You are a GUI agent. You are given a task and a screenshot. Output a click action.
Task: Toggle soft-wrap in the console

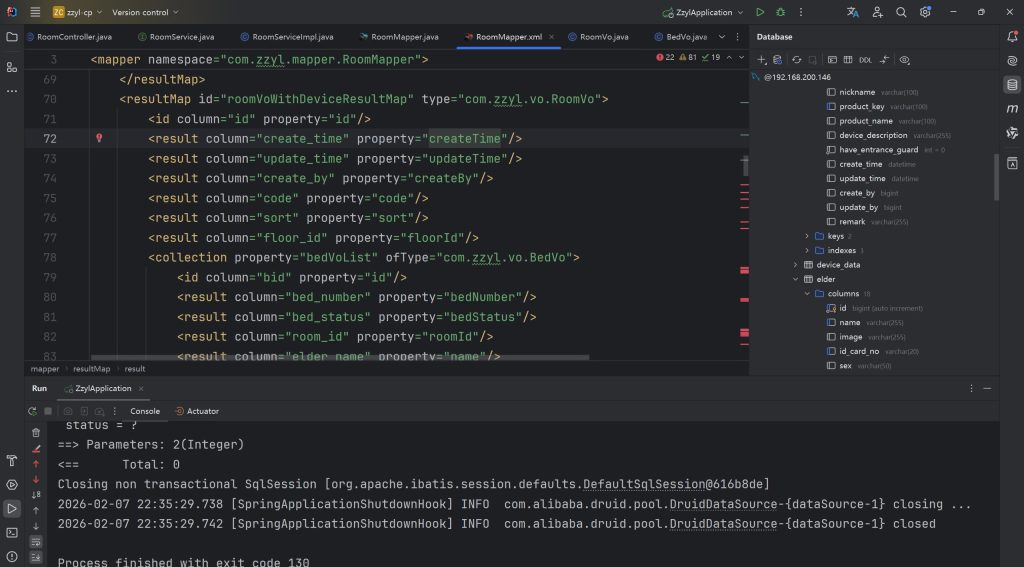point(36,542)
